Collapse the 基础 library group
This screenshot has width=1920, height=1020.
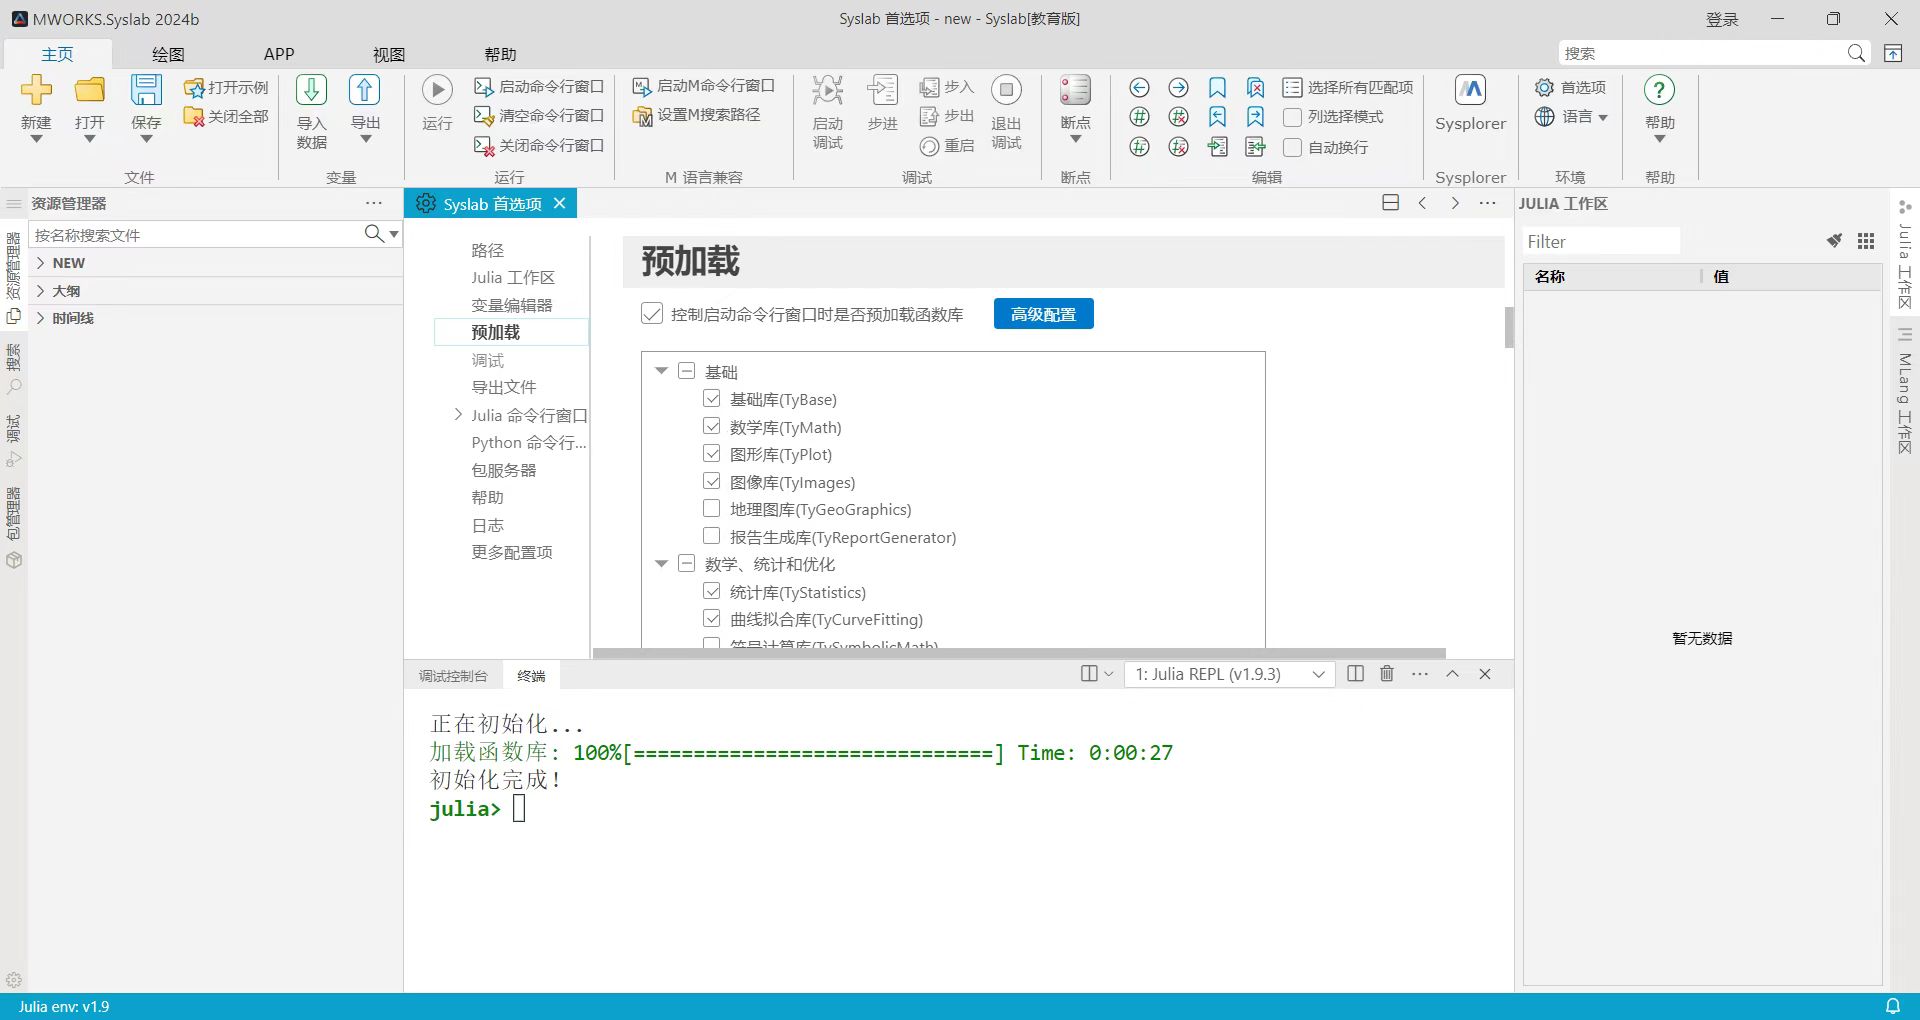[x=661, y=371]
